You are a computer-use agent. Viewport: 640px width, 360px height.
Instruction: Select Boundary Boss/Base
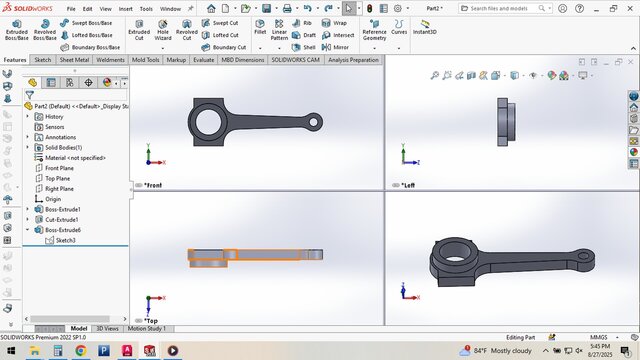point(90,47)
